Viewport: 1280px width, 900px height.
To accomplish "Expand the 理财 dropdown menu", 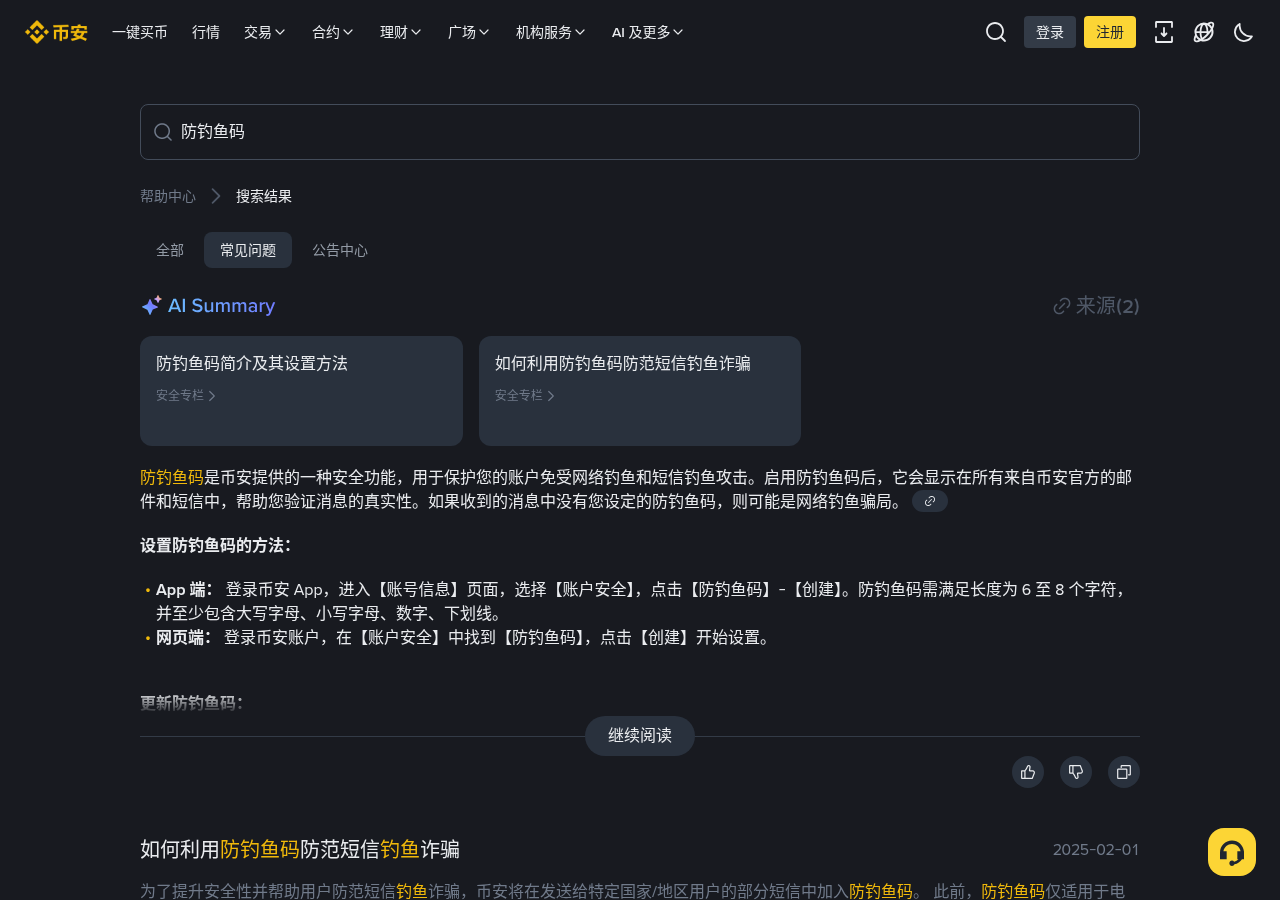I will (401, 32).
